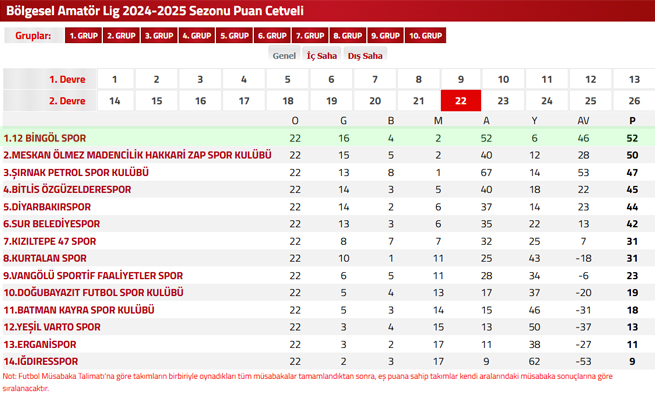
Task: Open the 10. GRUP table
Action: pos(425,35)
